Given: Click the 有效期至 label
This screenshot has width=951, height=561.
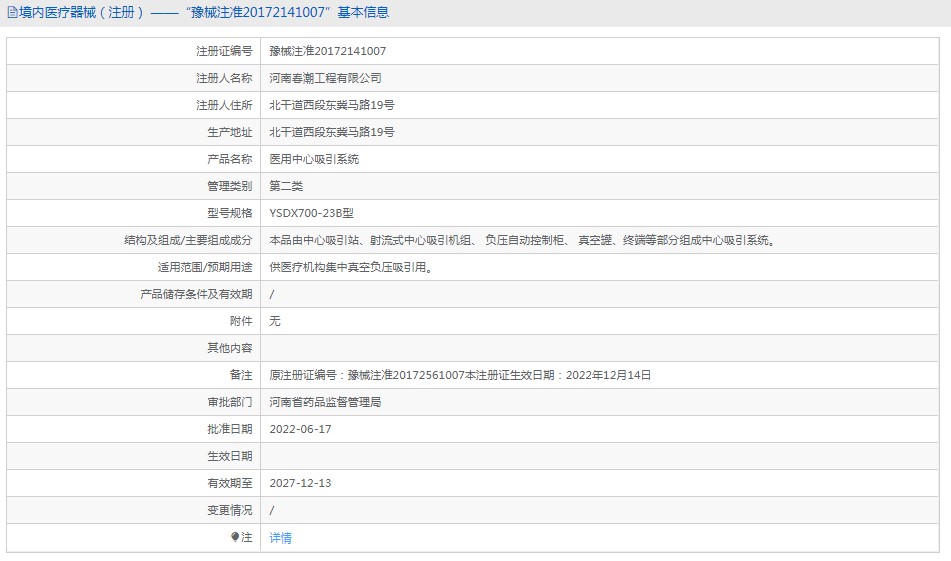Looking at the screenshot, I should (x=230, y=483).
